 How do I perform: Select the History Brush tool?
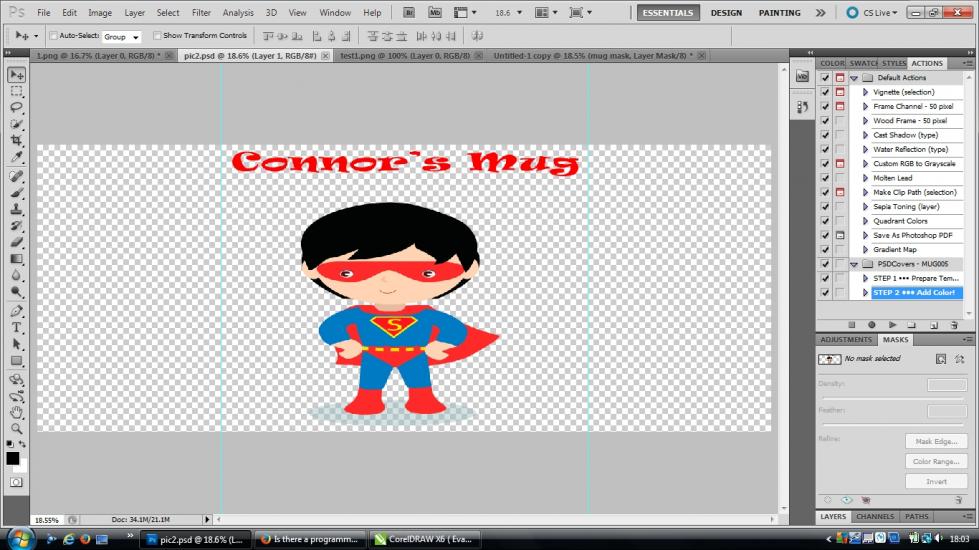(16, 225)
